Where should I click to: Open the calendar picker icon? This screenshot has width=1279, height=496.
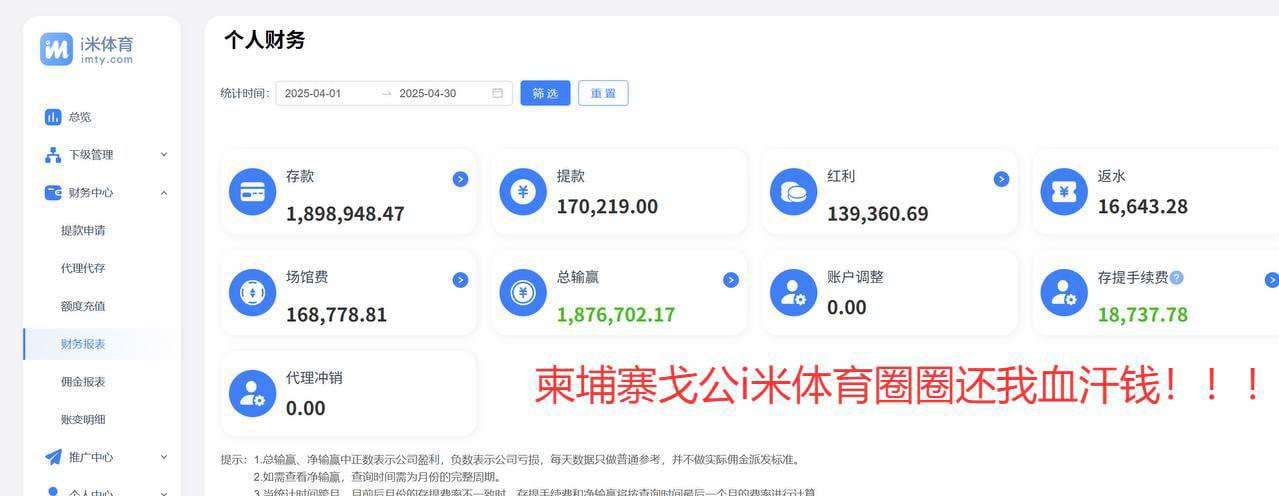pos(497,94)
